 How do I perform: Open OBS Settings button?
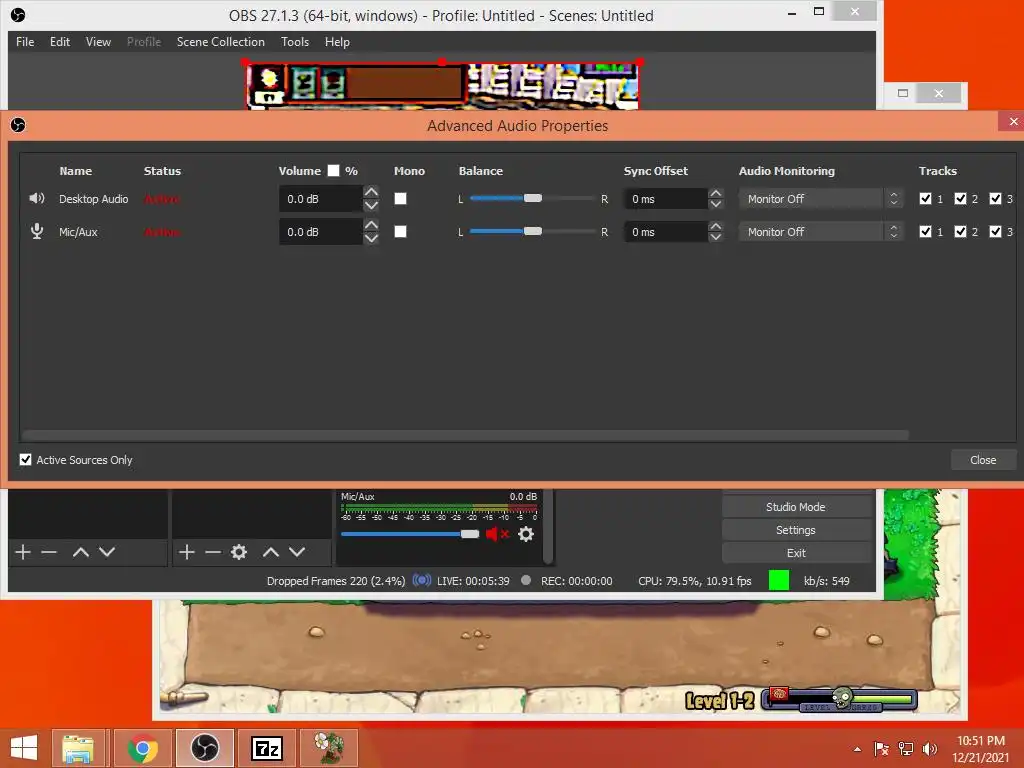coord(795,530)
